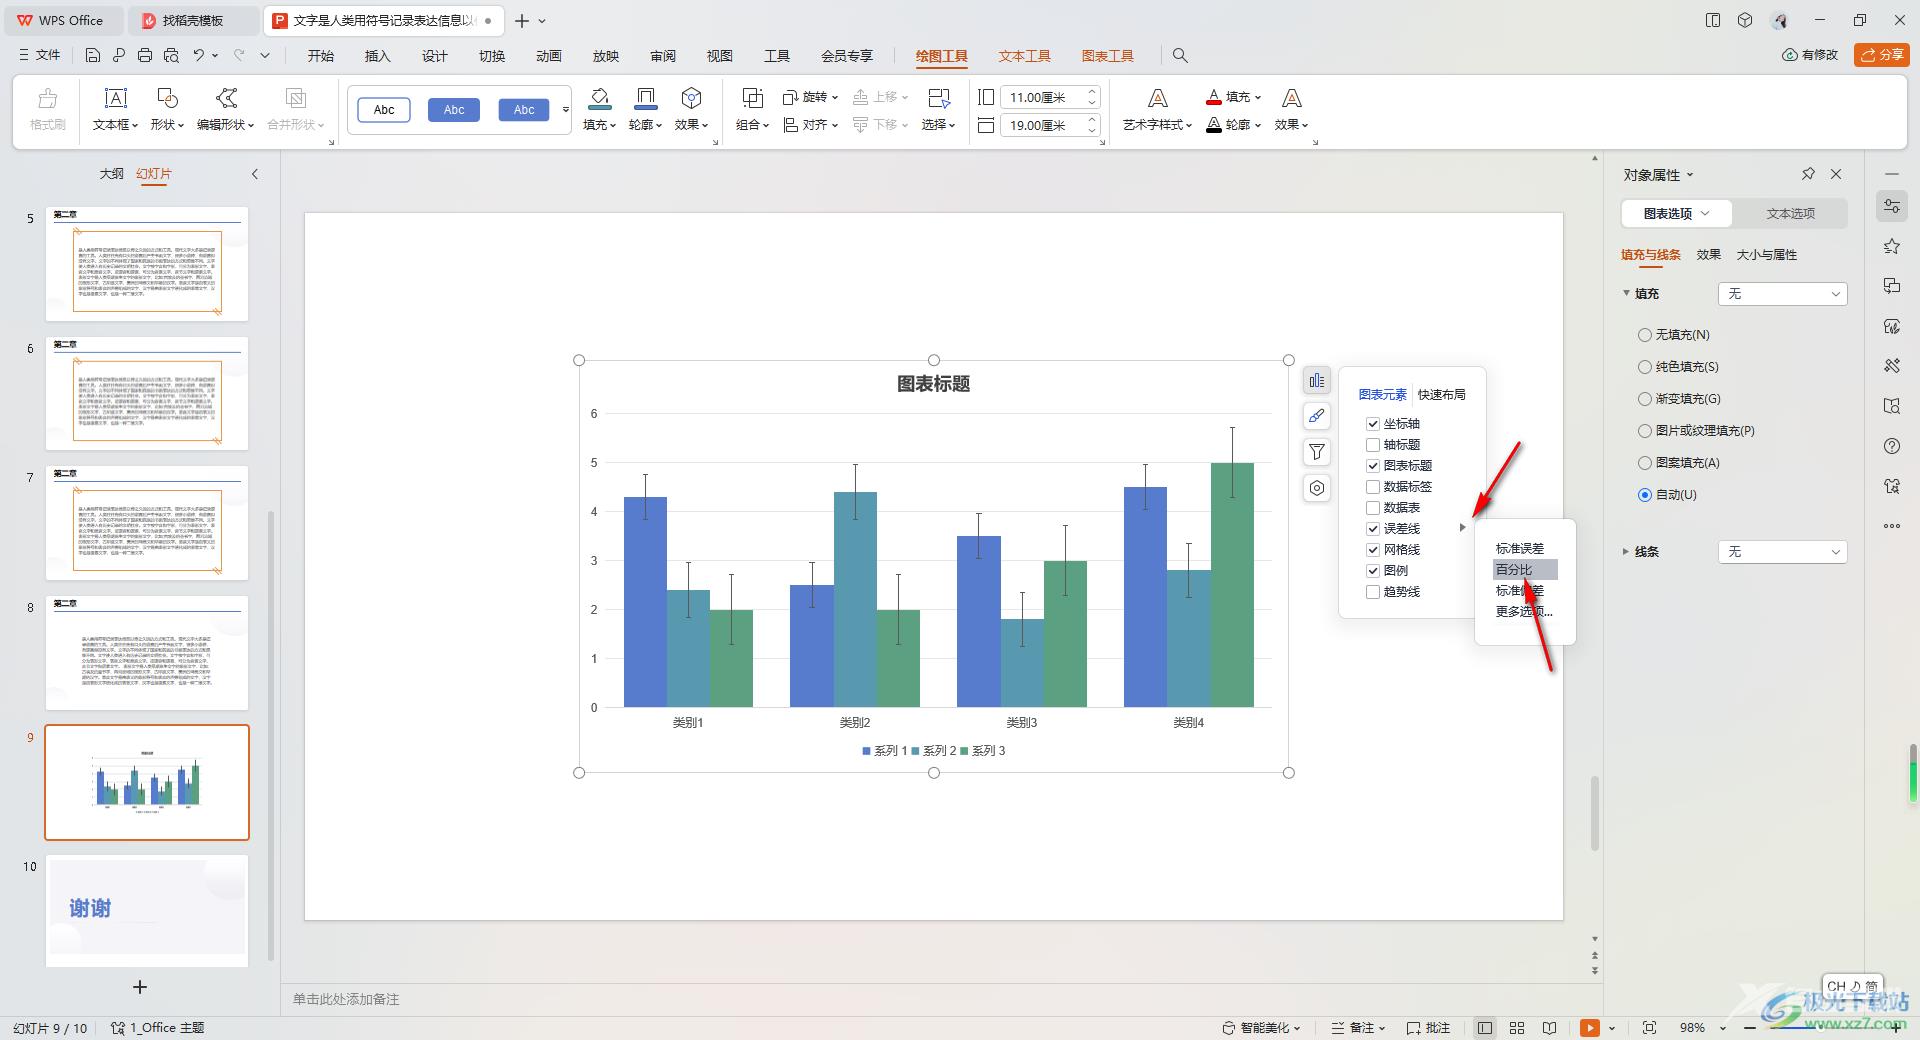Screen dimensions: 1920x1040
Task: Open the 对齐 dropdown
Action: (x=810, y=125)
